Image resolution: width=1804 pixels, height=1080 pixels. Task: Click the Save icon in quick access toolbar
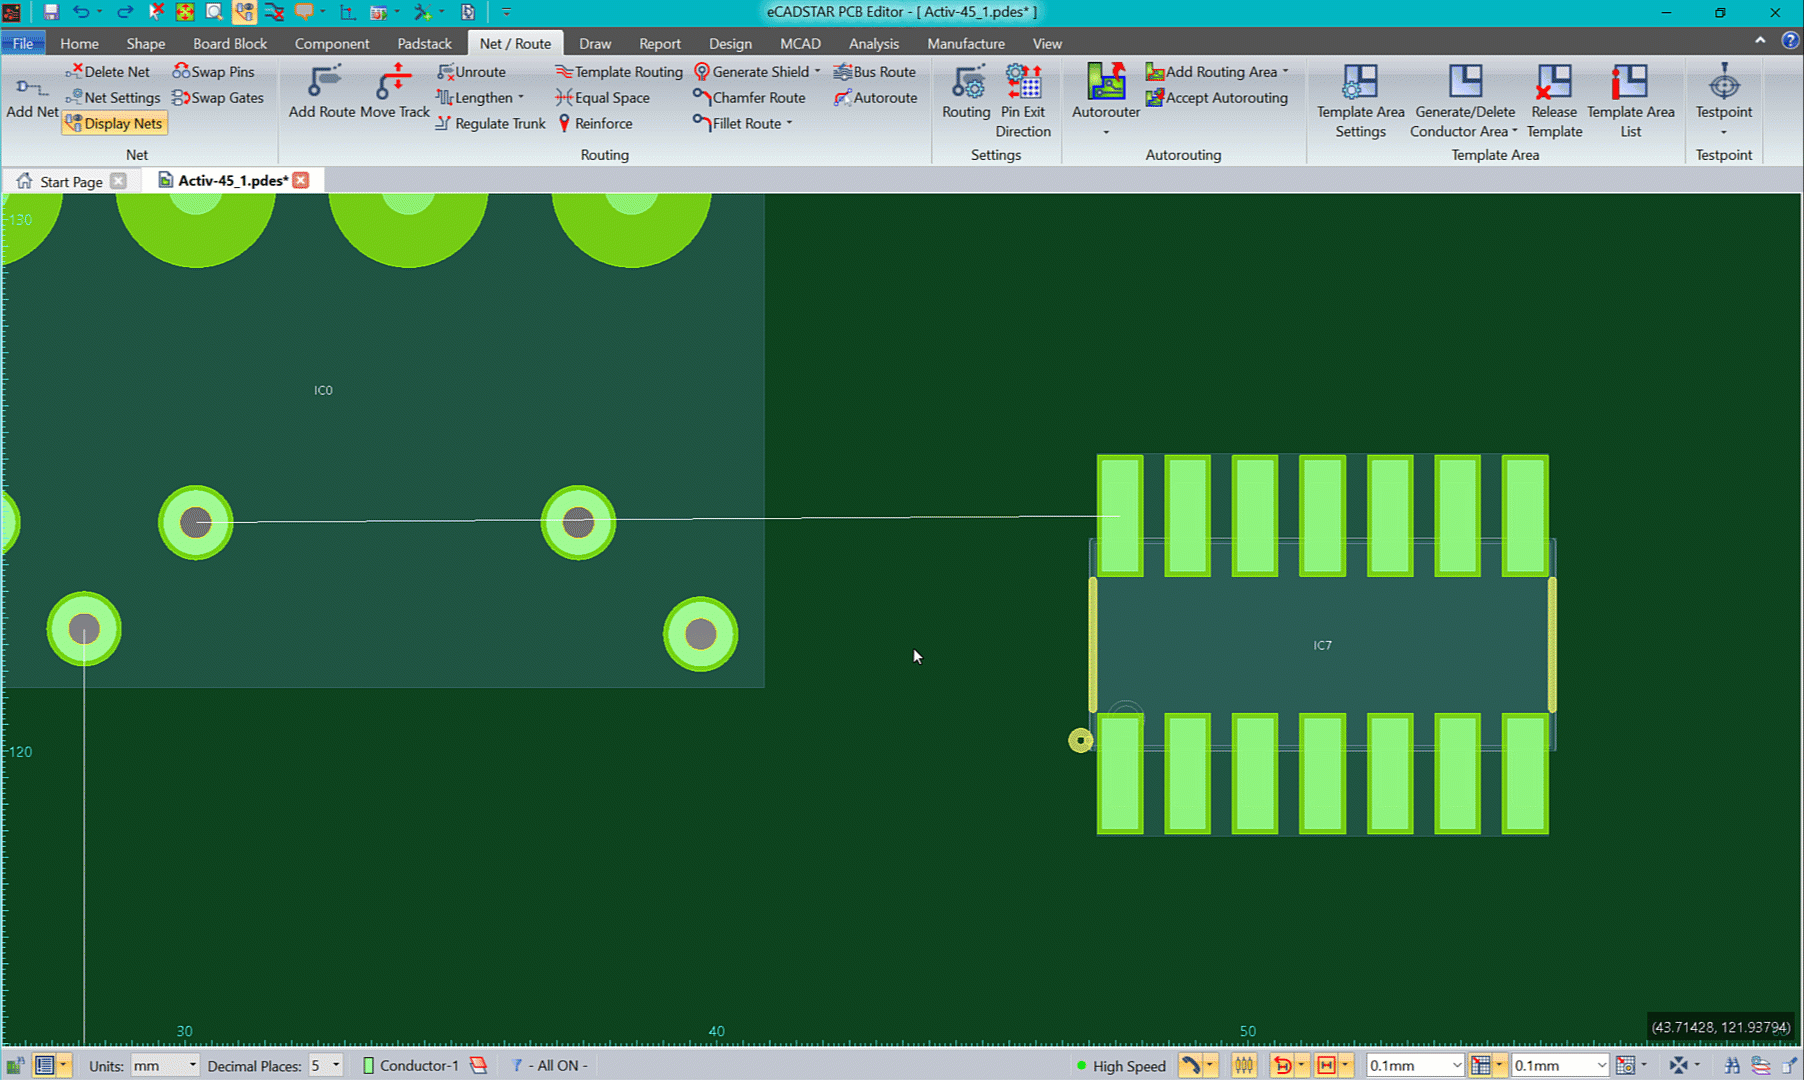coord(51,12)
